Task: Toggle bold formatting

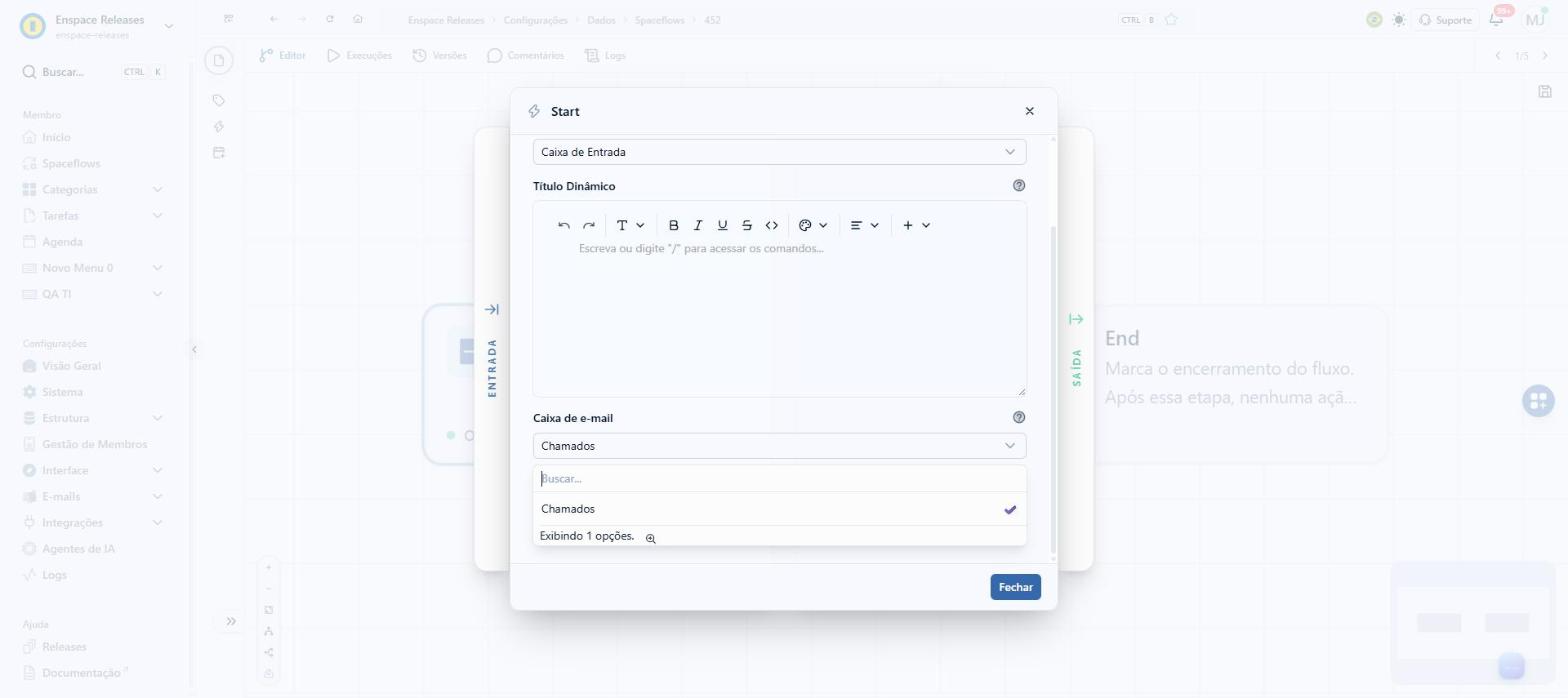Action: point(674,226)
